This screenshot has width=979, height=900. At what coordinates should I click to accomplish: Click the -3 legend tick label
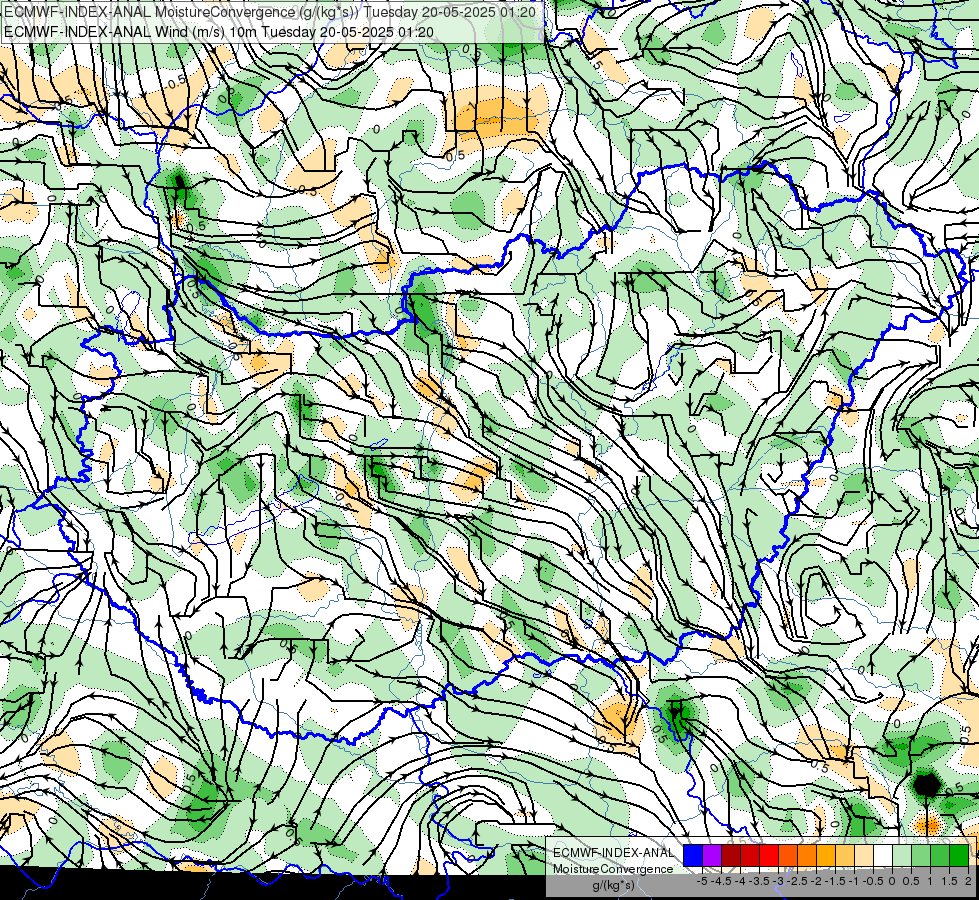tap(778, 881)
